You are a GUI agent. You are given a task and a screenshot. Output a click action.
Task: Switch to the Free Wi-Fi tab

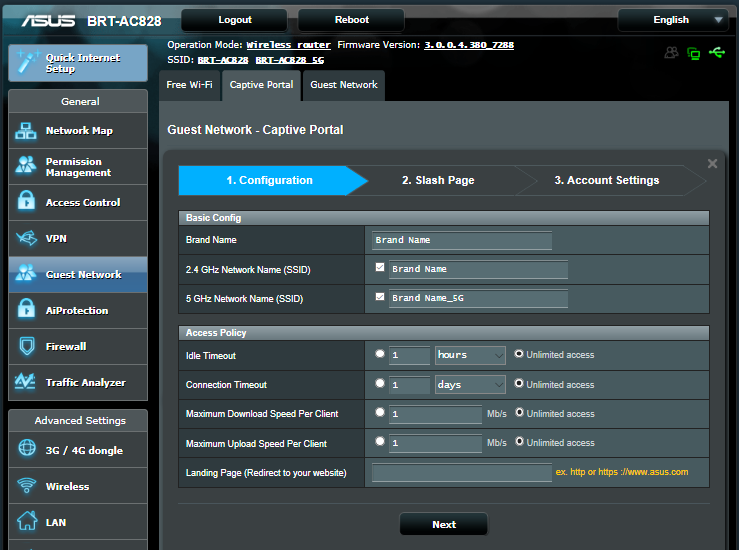click(x=189, y=85)
